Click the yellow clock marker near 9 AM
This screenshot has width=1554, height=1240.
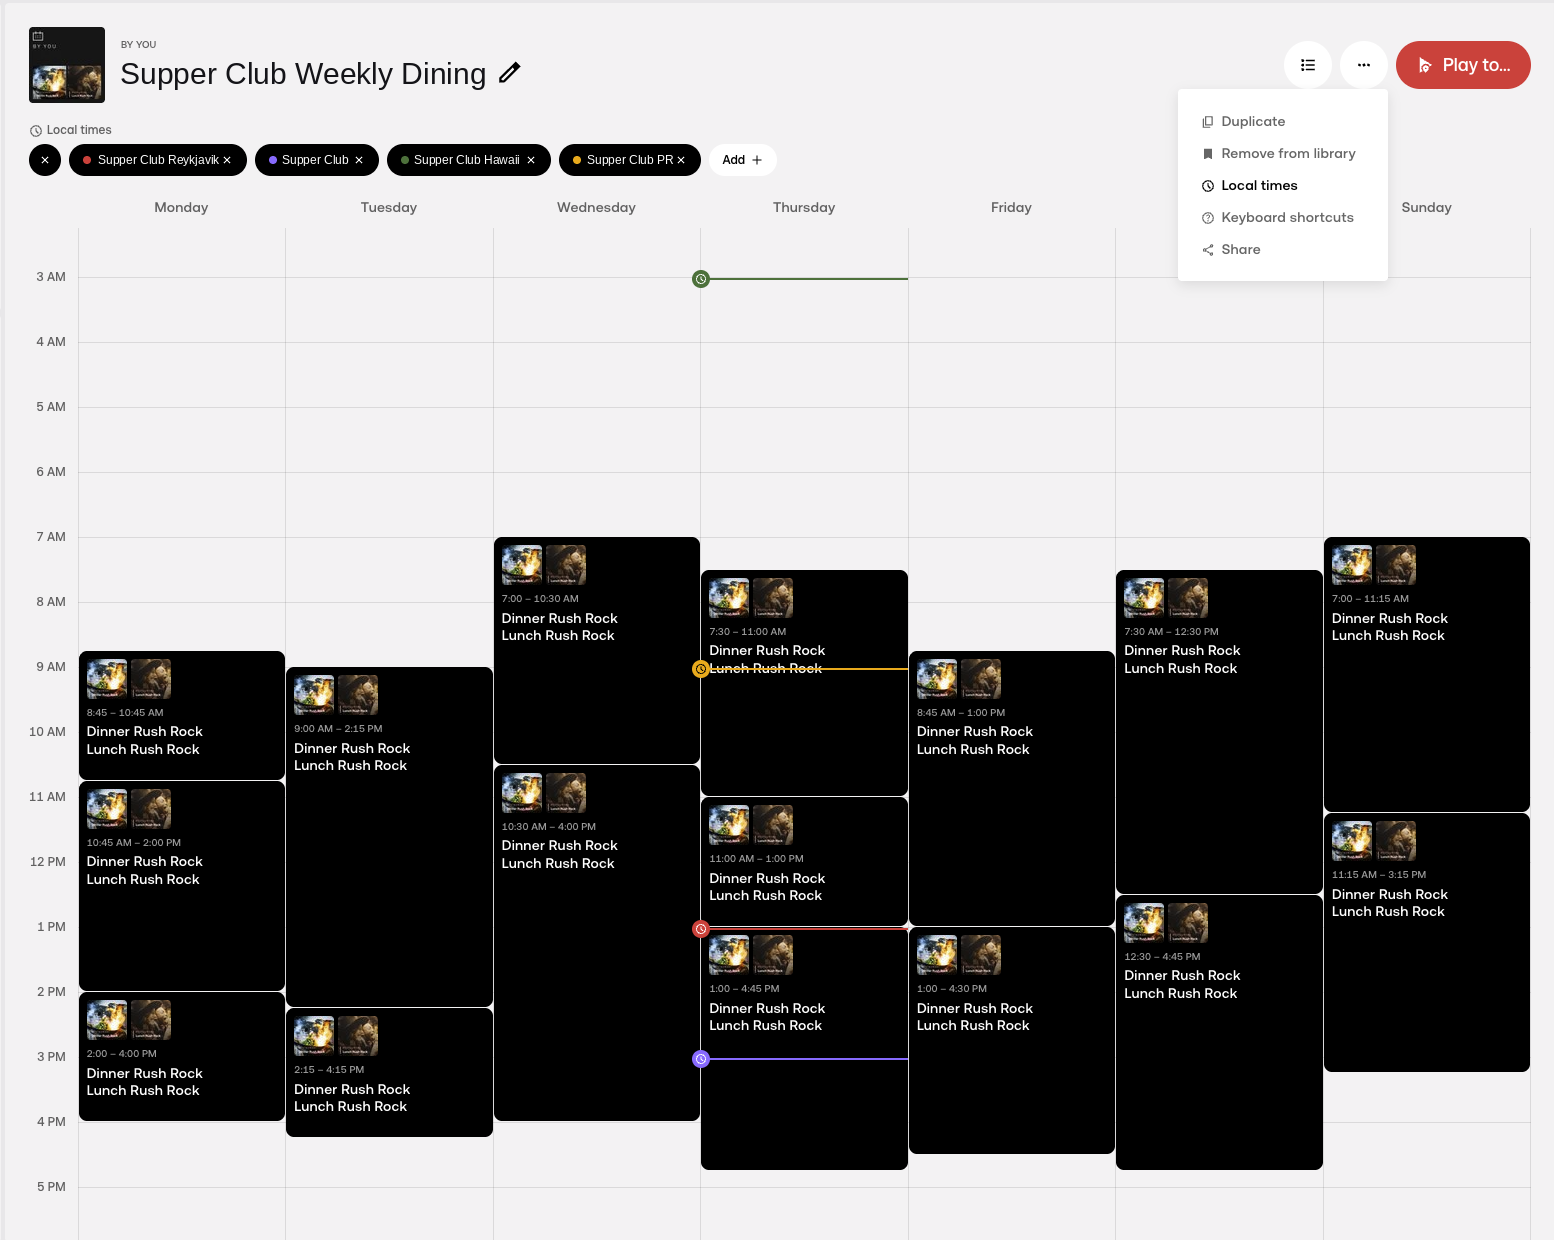pyautogui.click(x=701, y=669)
